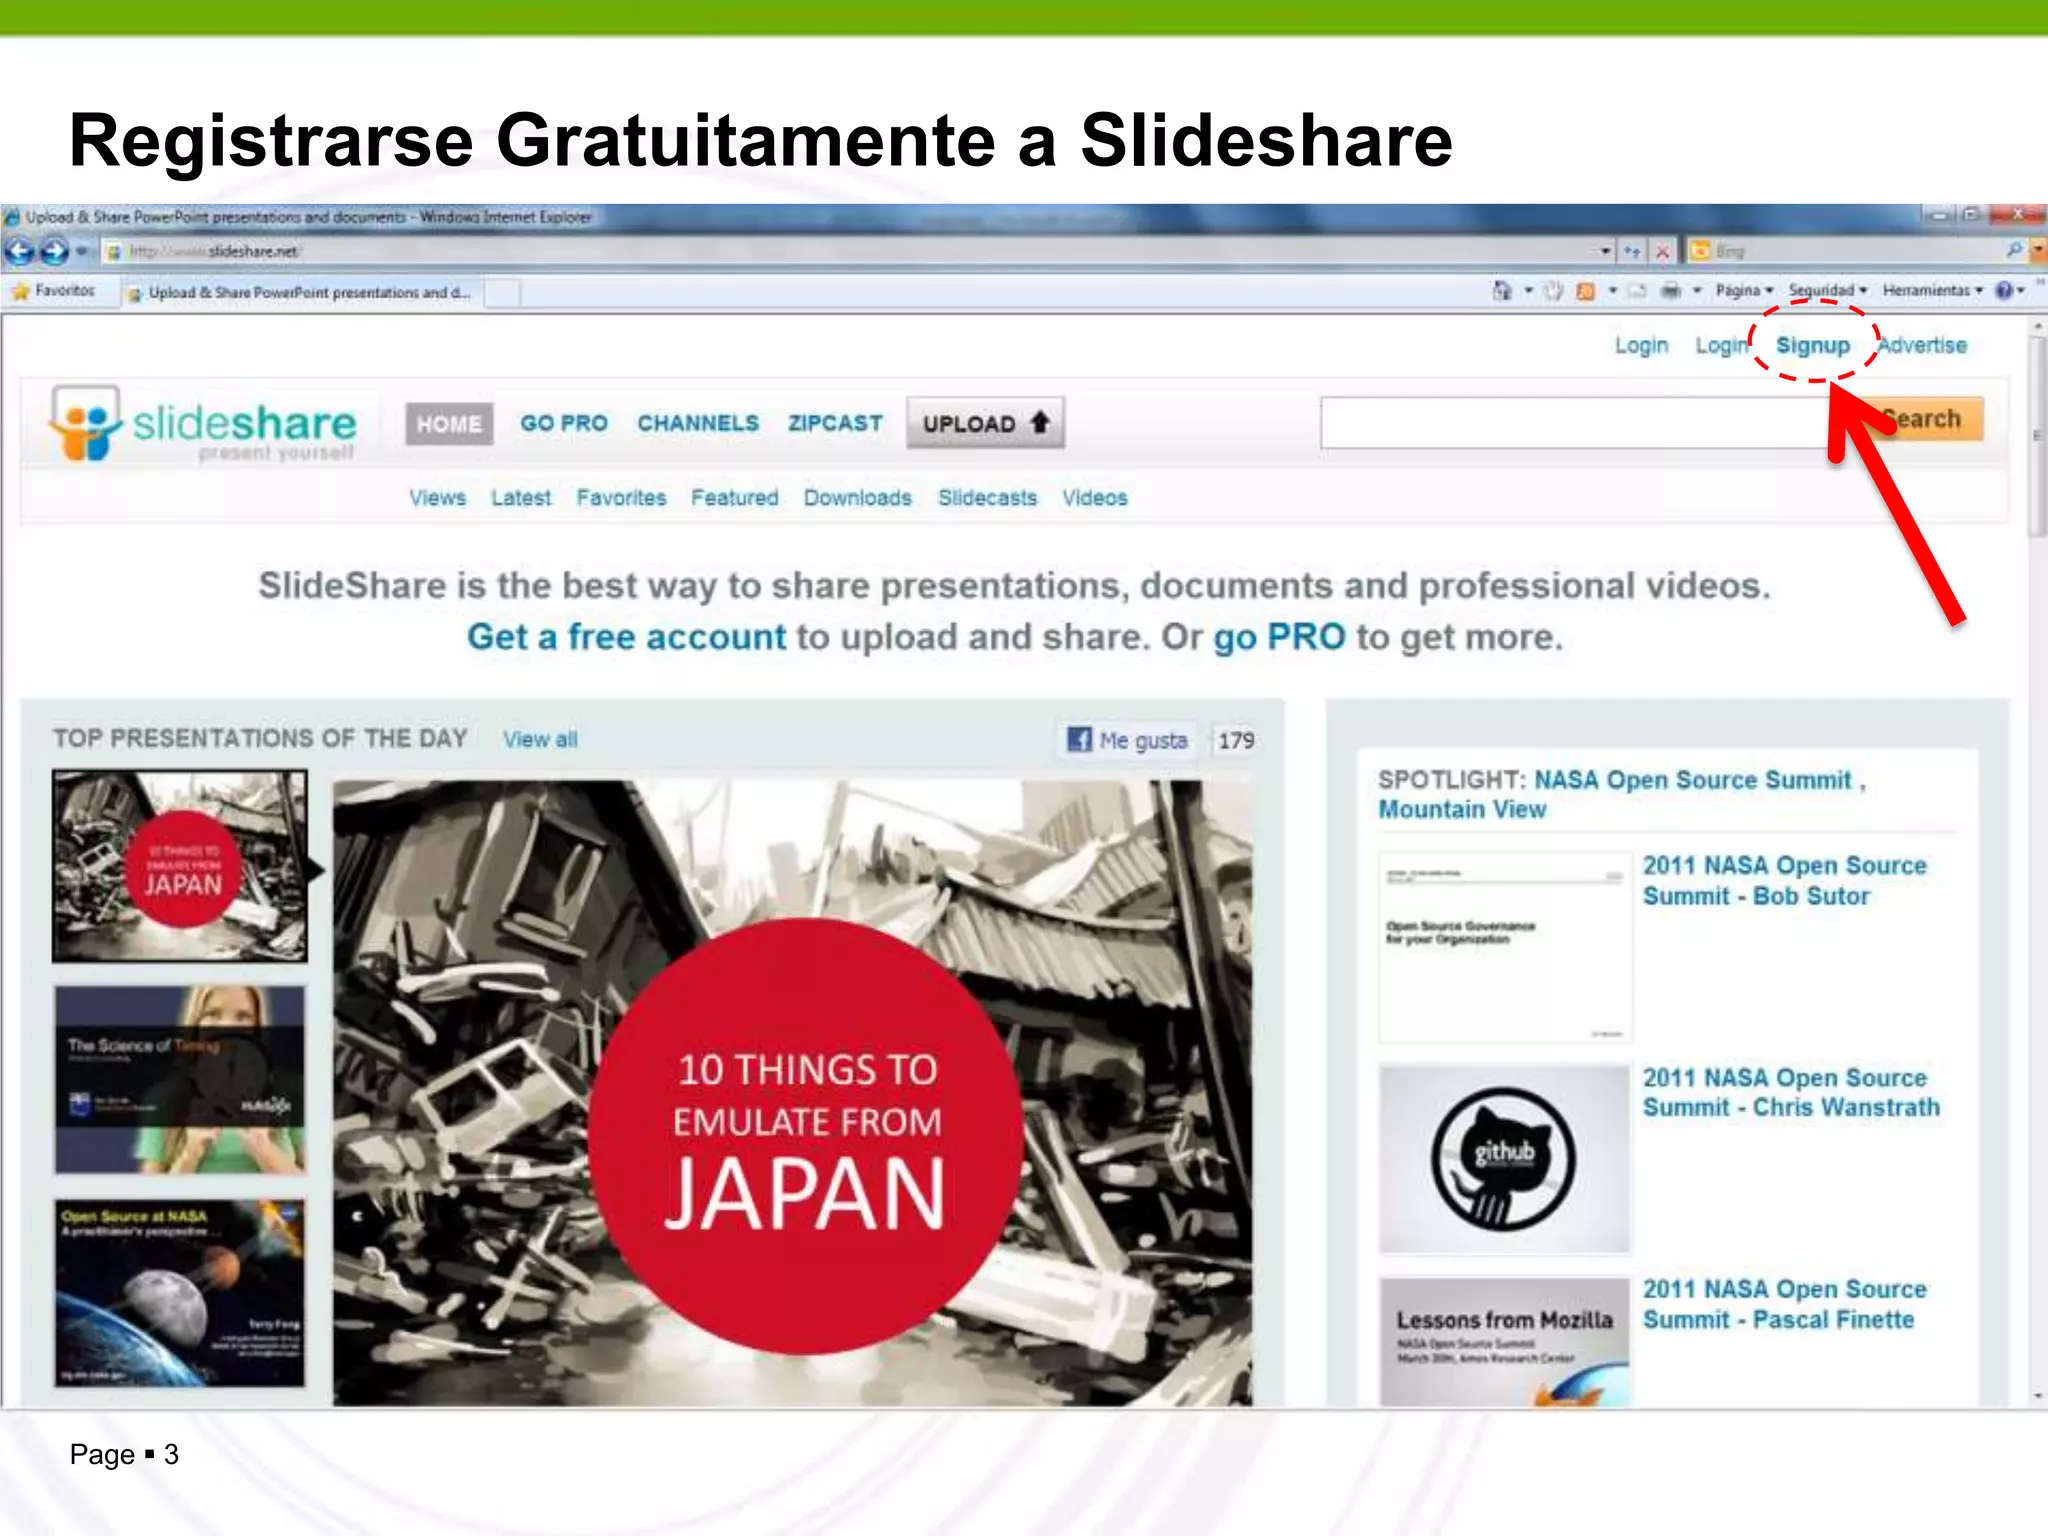Click the page vertical scrollbar thumb
This screenshot has width=2048, height=1536.
click(x=2039, y=437)
